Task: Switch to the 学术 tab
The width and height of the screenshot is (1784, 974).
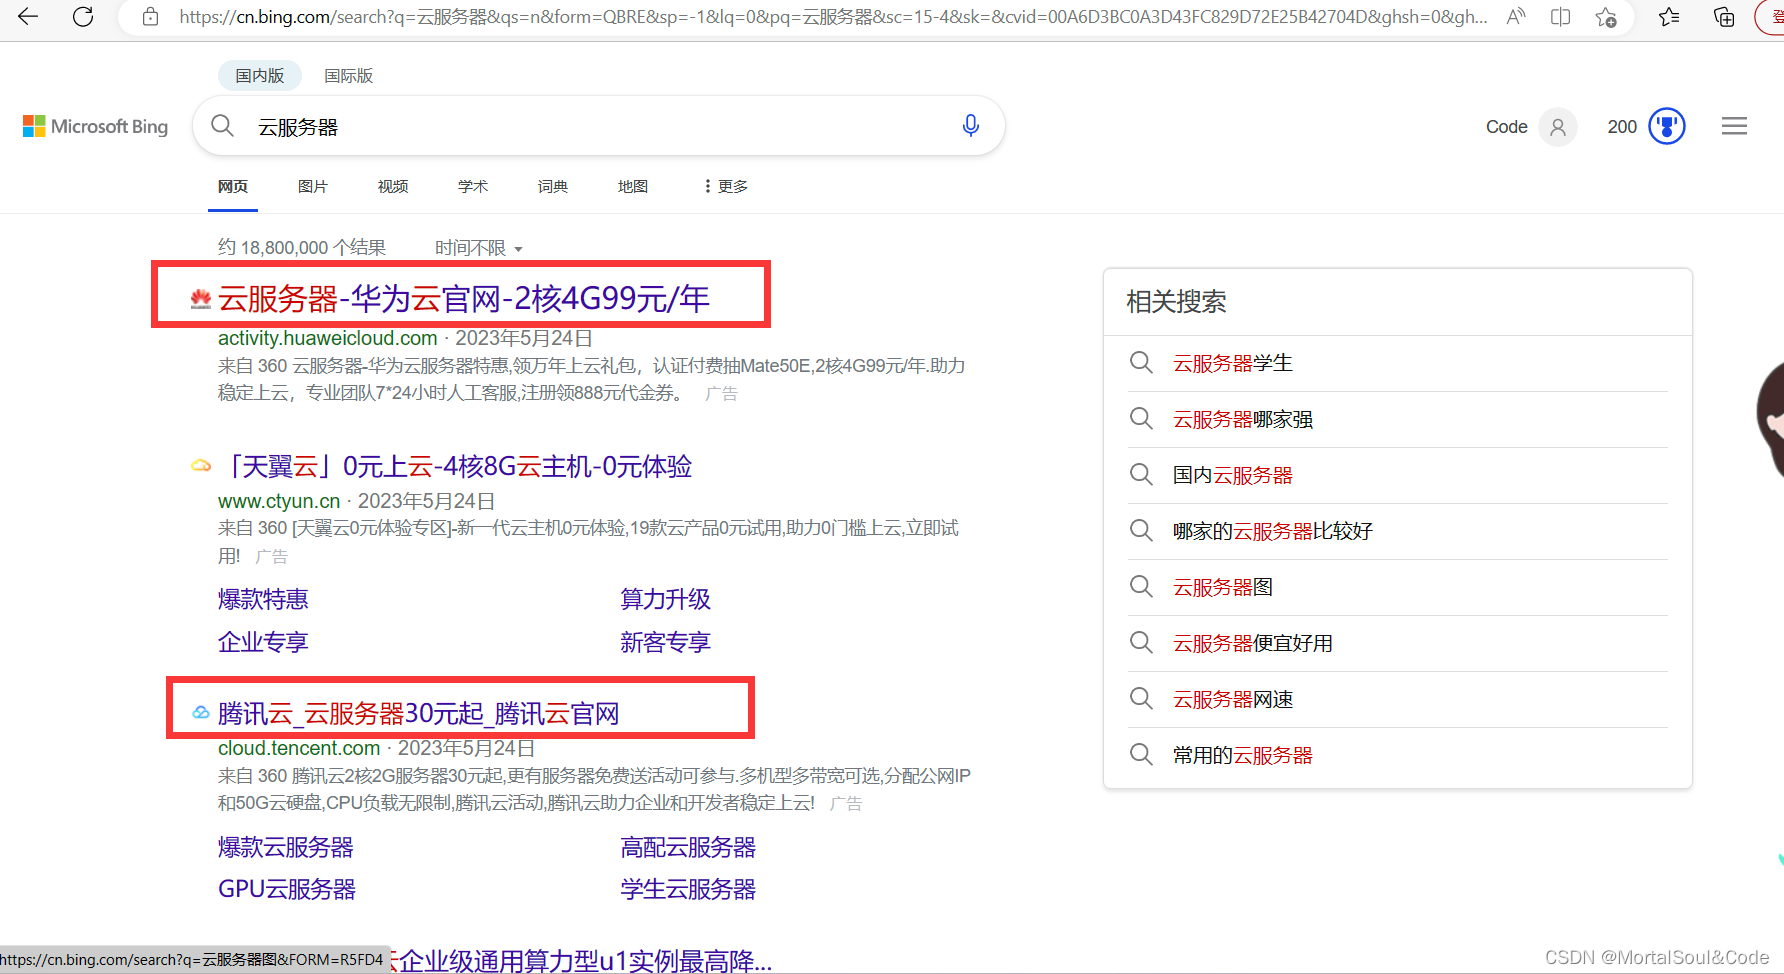Action: tap(473, 186)
